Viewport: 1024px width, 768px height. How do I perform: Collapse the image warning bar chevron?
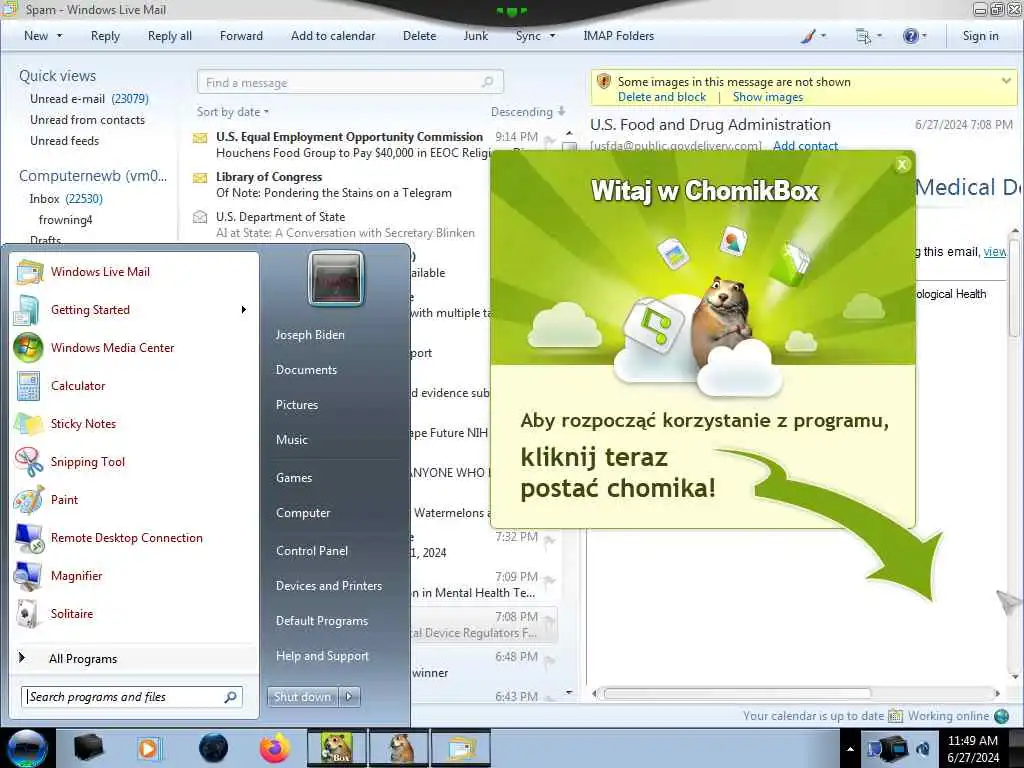1006,81
